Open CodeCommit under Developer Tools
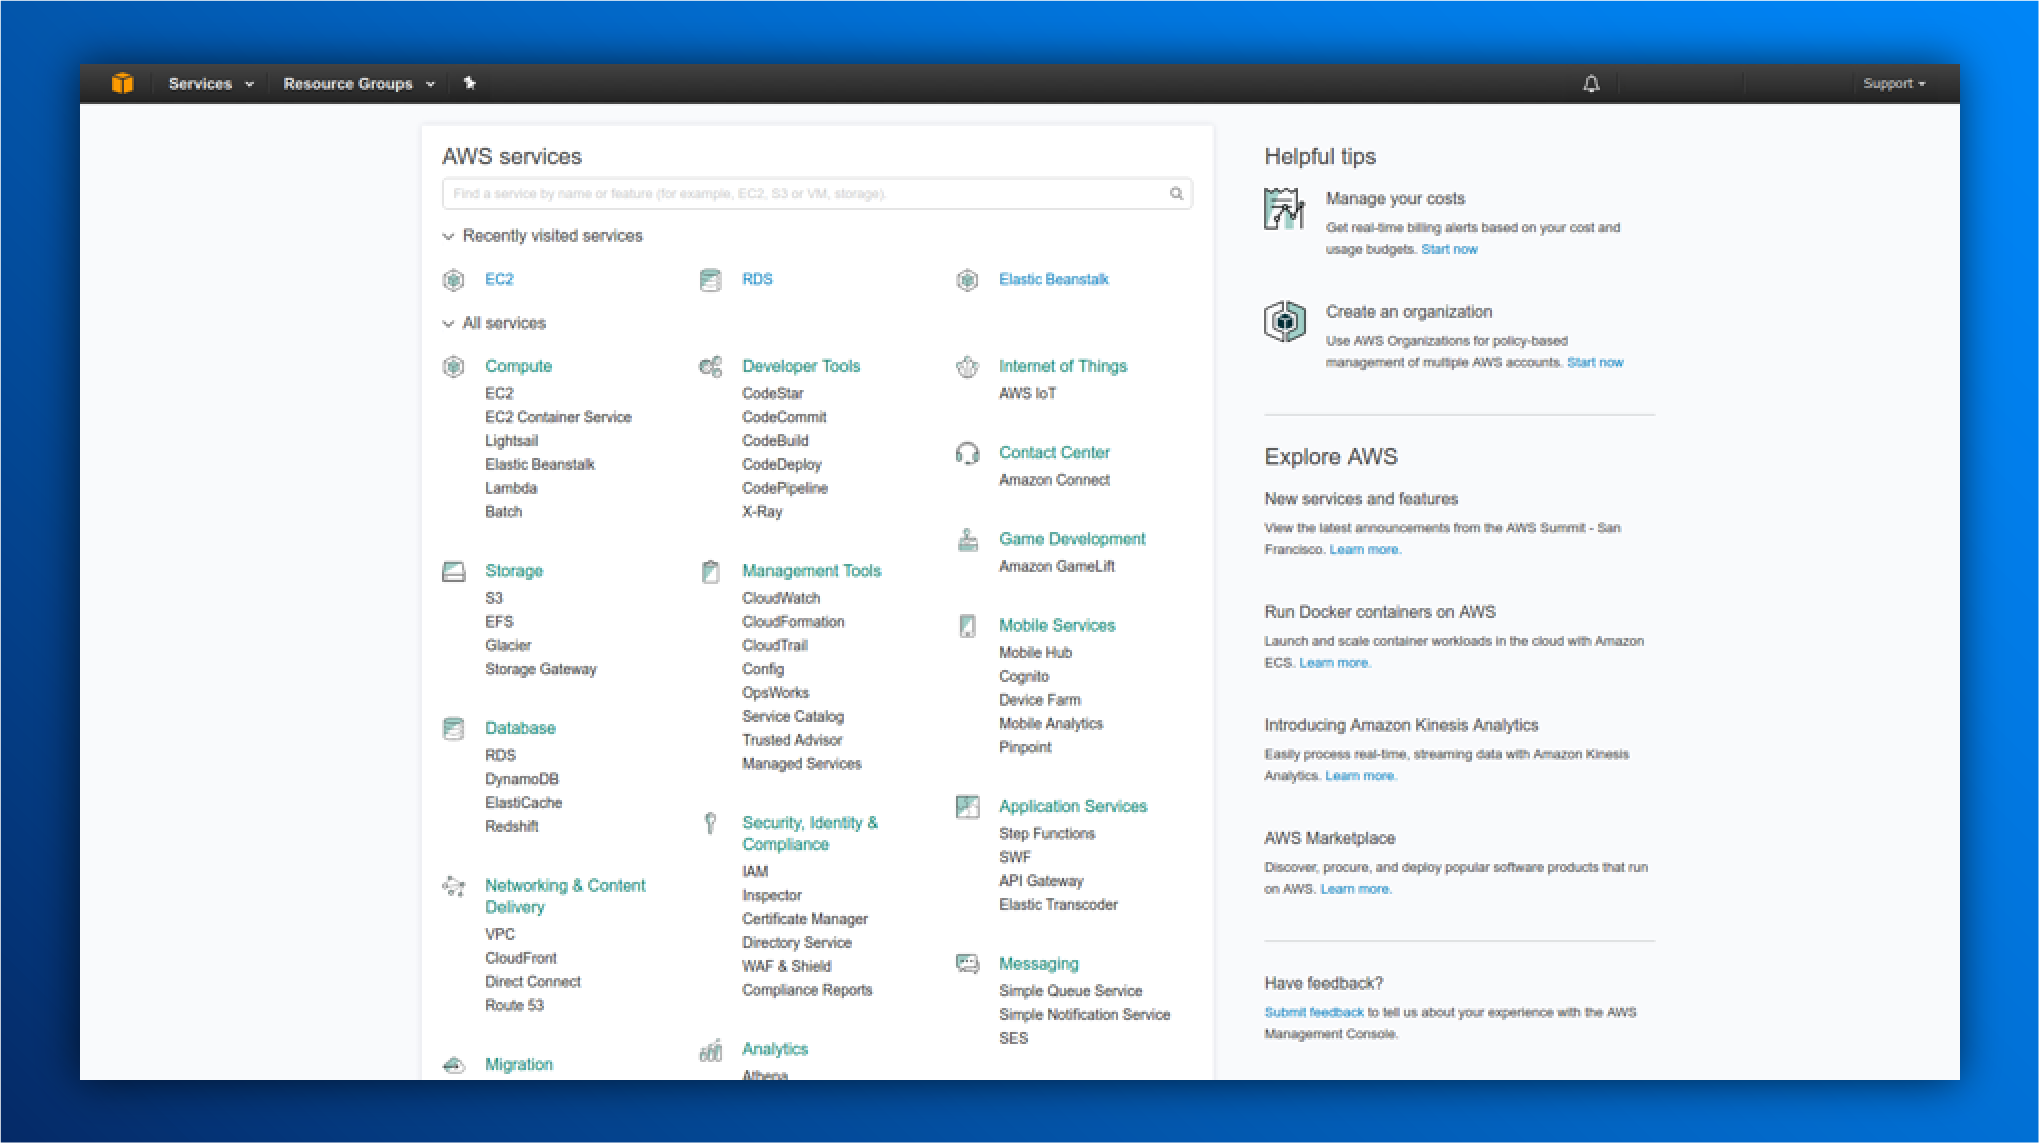This screenshot has height=1143, width=2039. (784, 417)
